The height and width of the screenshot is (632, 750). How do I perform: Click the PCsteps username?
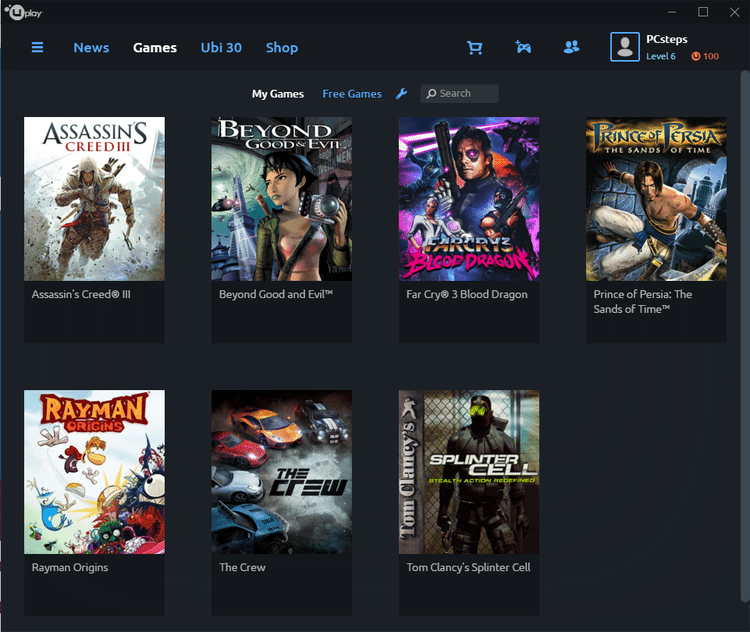[667, 39]
